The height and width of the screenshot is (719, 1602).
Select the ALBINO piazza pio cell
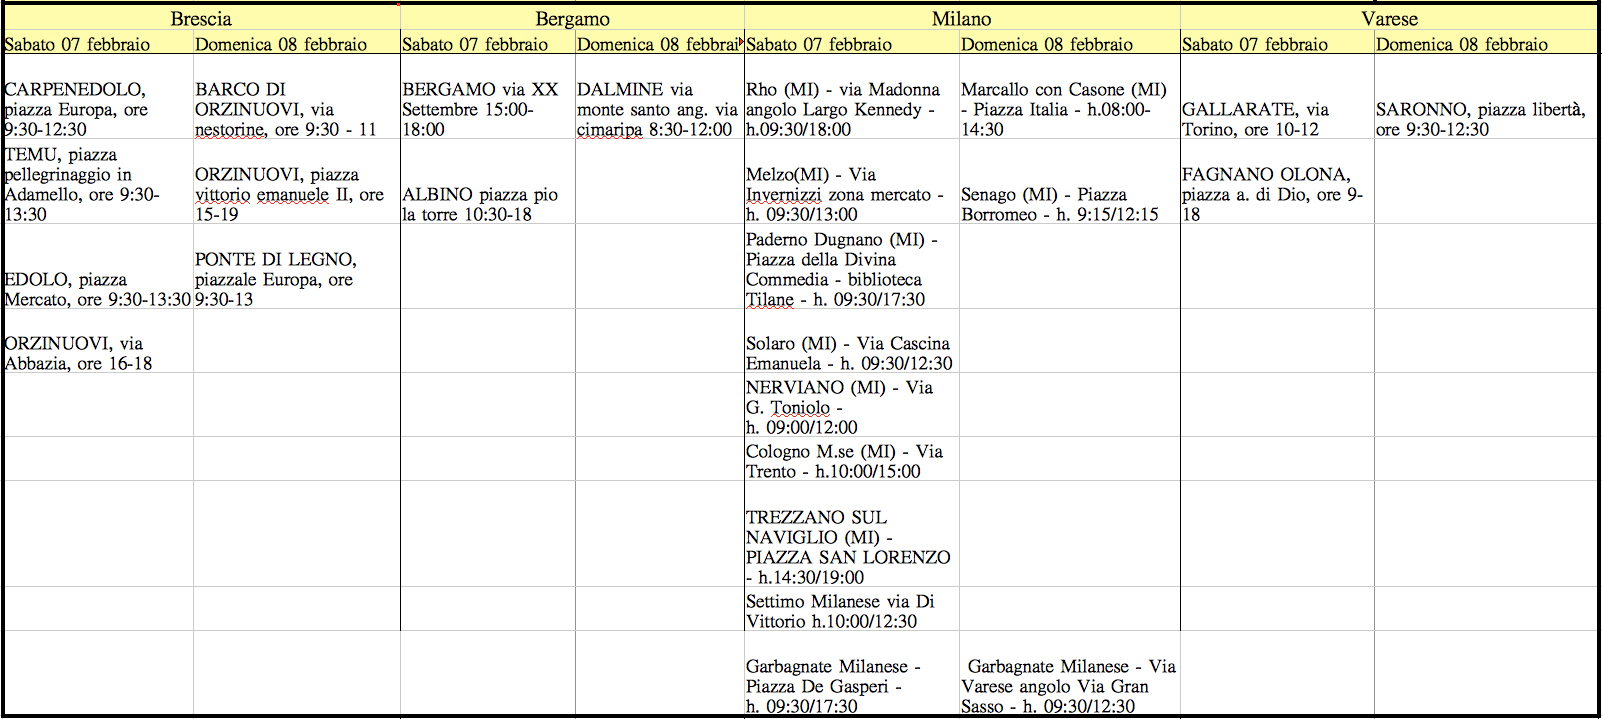(x=488, y=182)
